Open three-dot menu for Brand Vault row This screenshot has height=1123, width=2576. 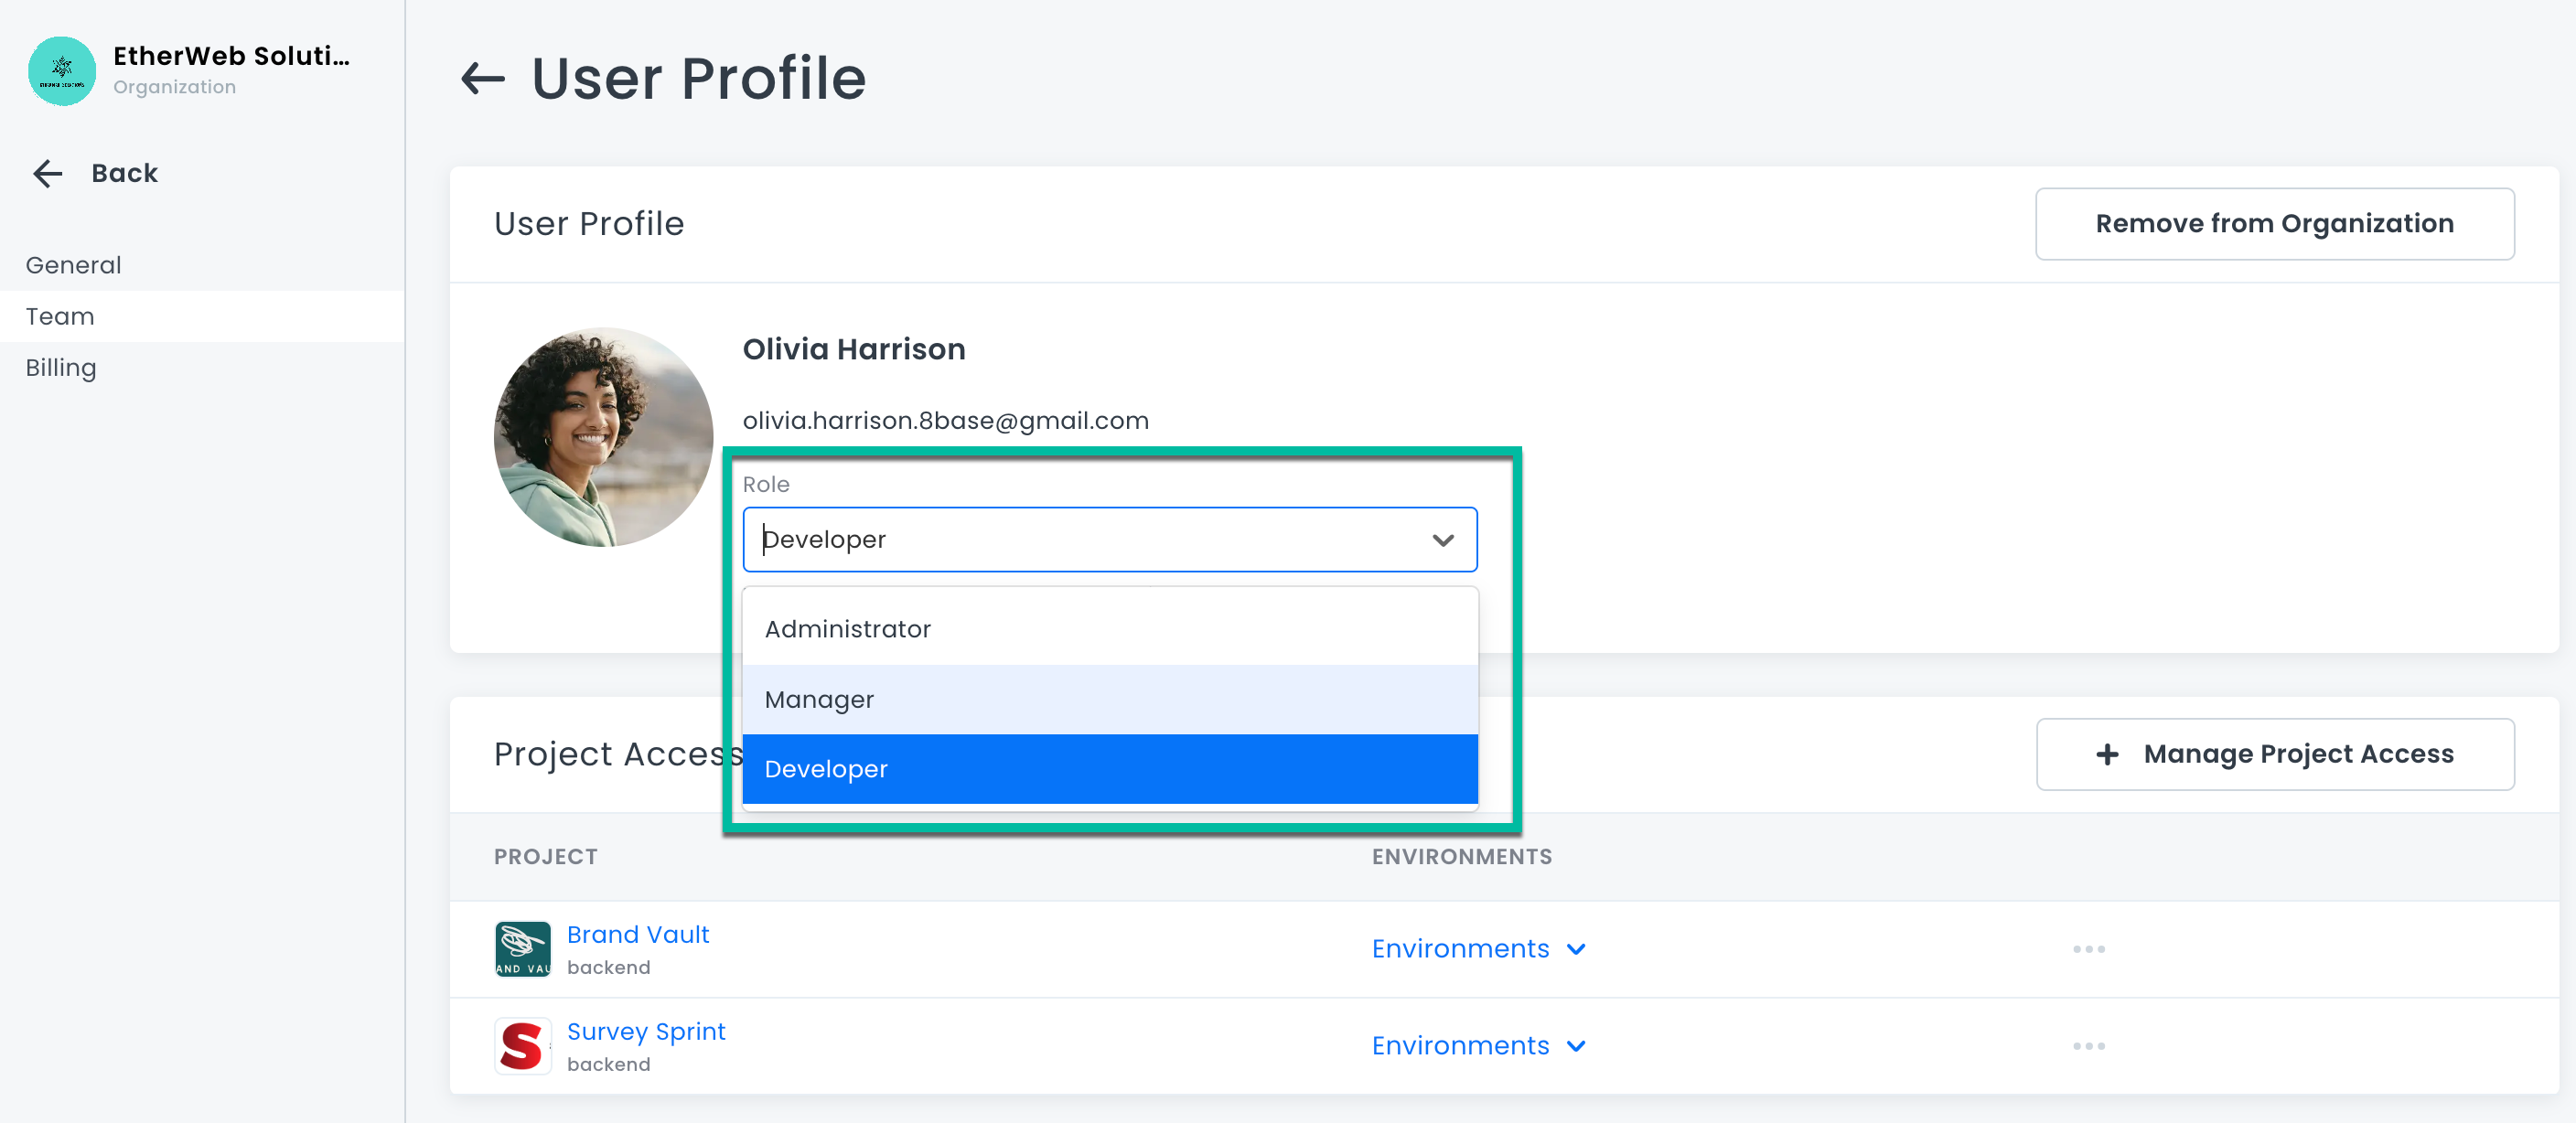[2088, 948]
